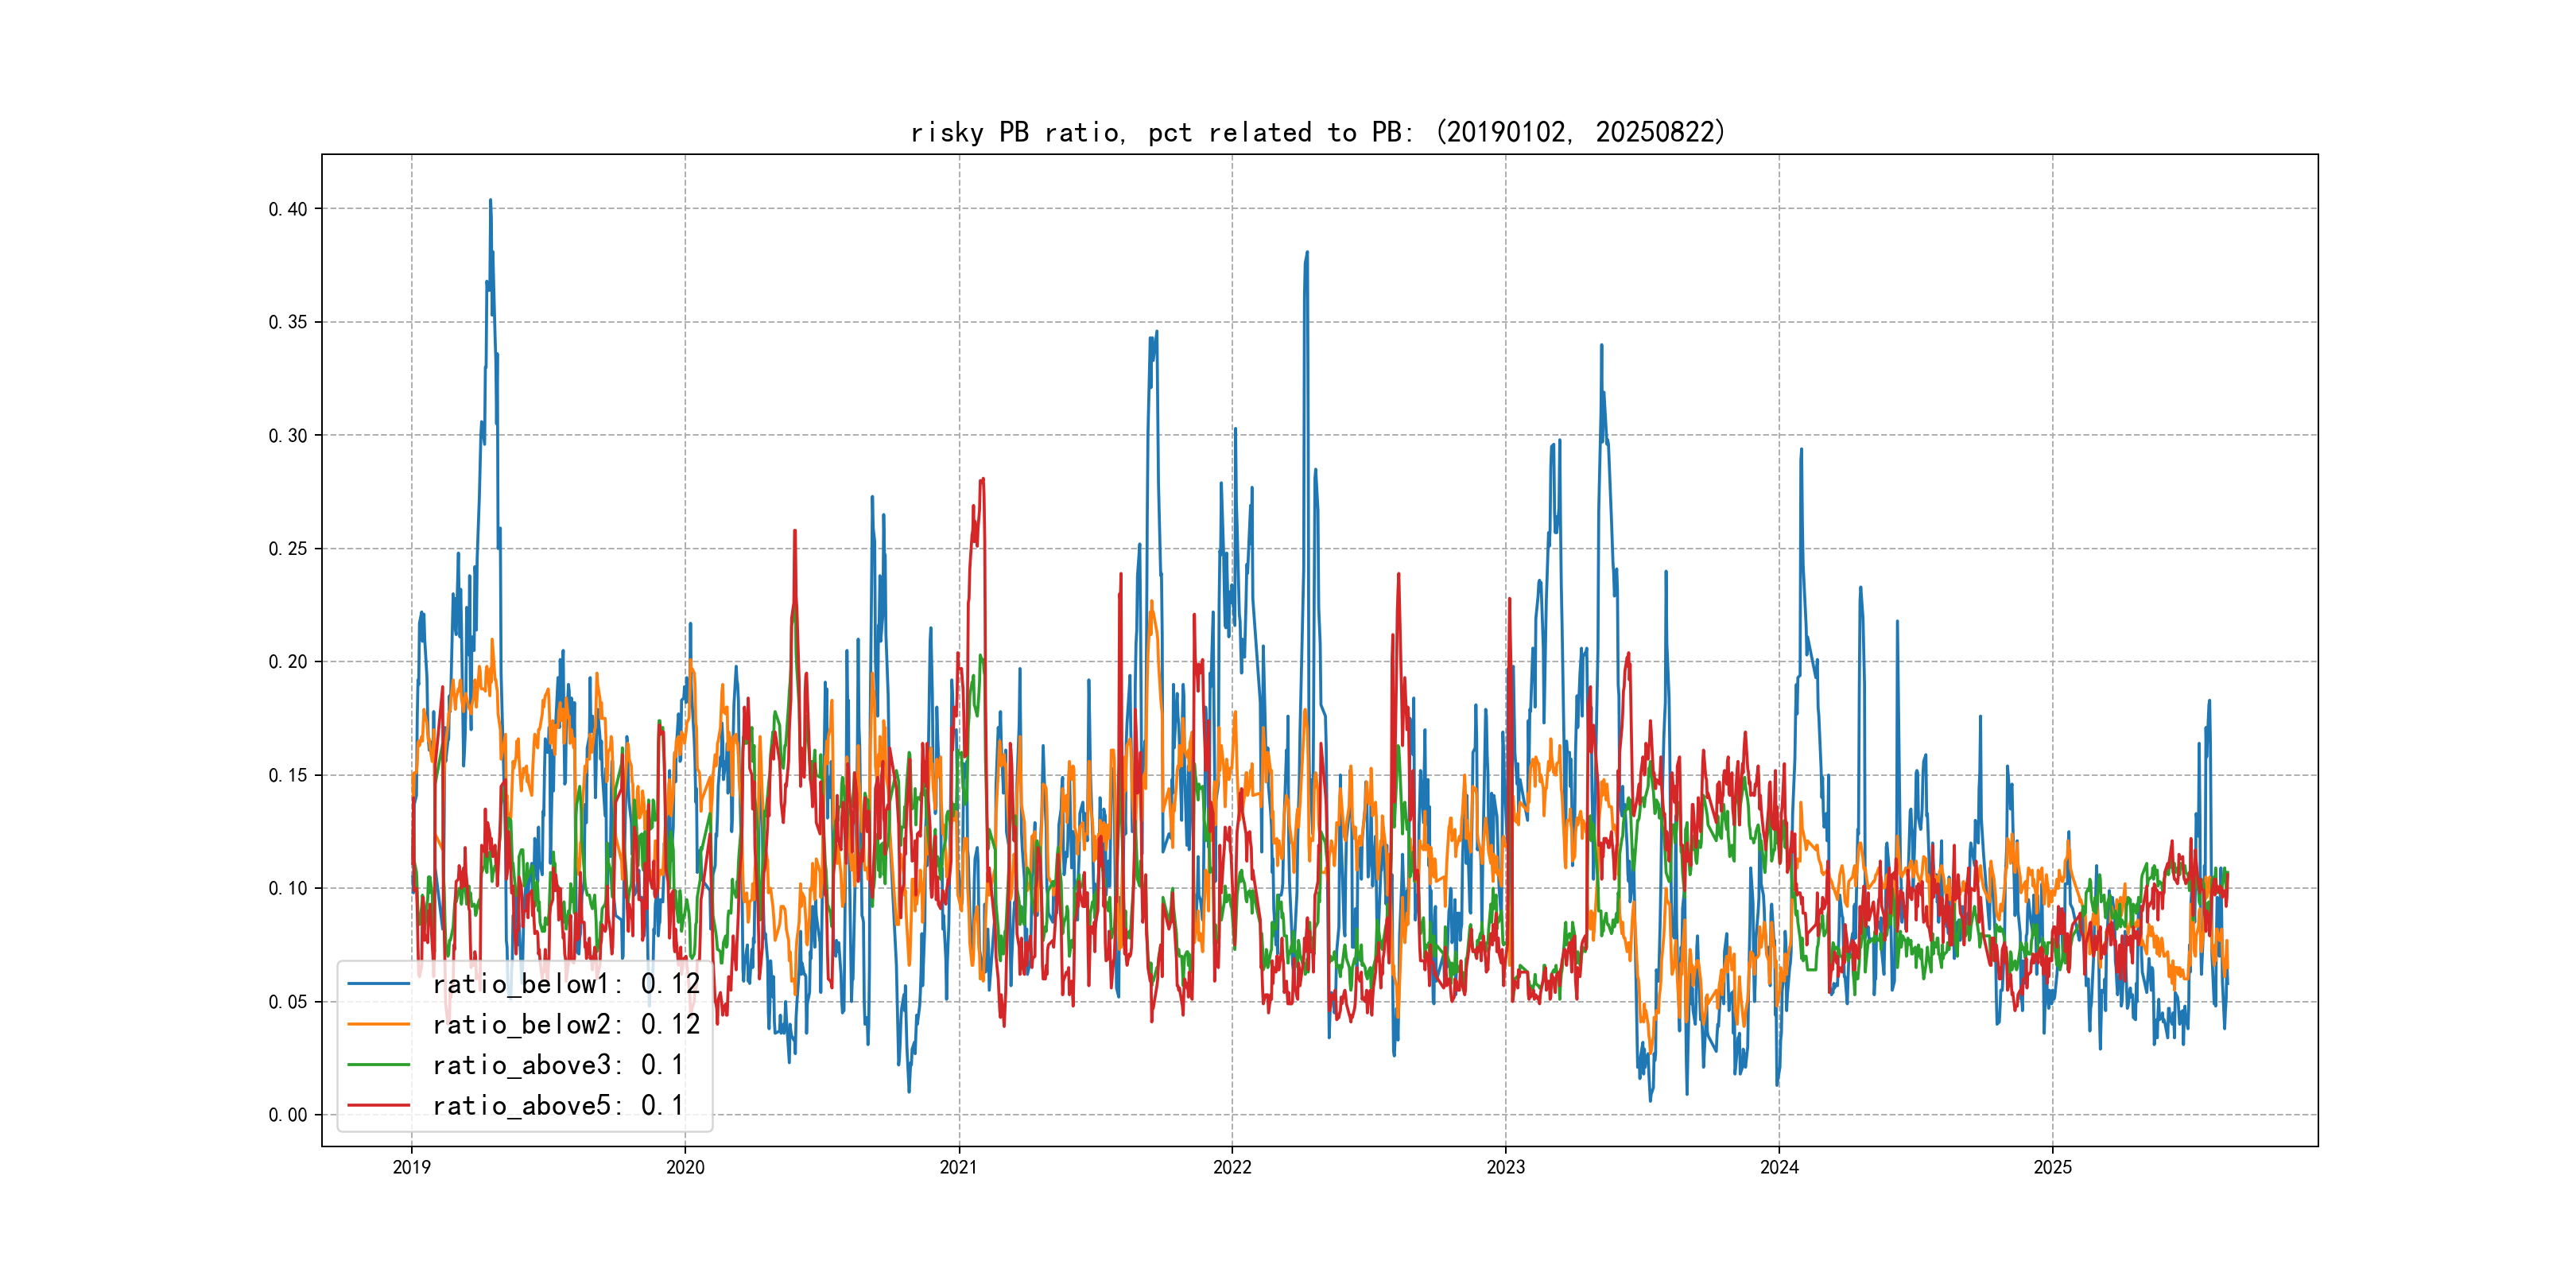The width and height of the screenshot is (2576, 1288).
Task: Click the blue spike peak just after 2024
Action: click(x=1801, y=450)
